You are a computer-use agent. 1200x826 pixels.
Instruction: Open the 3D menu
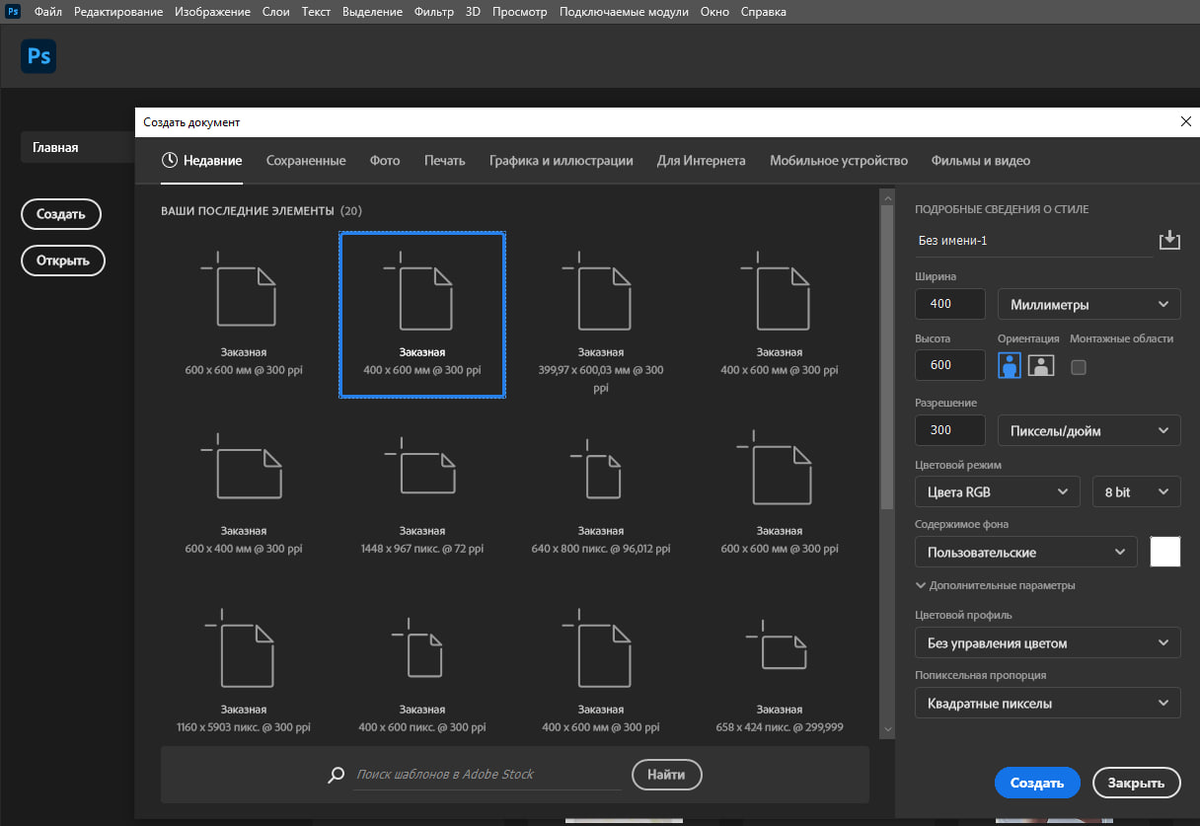click(x=473, y=12)
